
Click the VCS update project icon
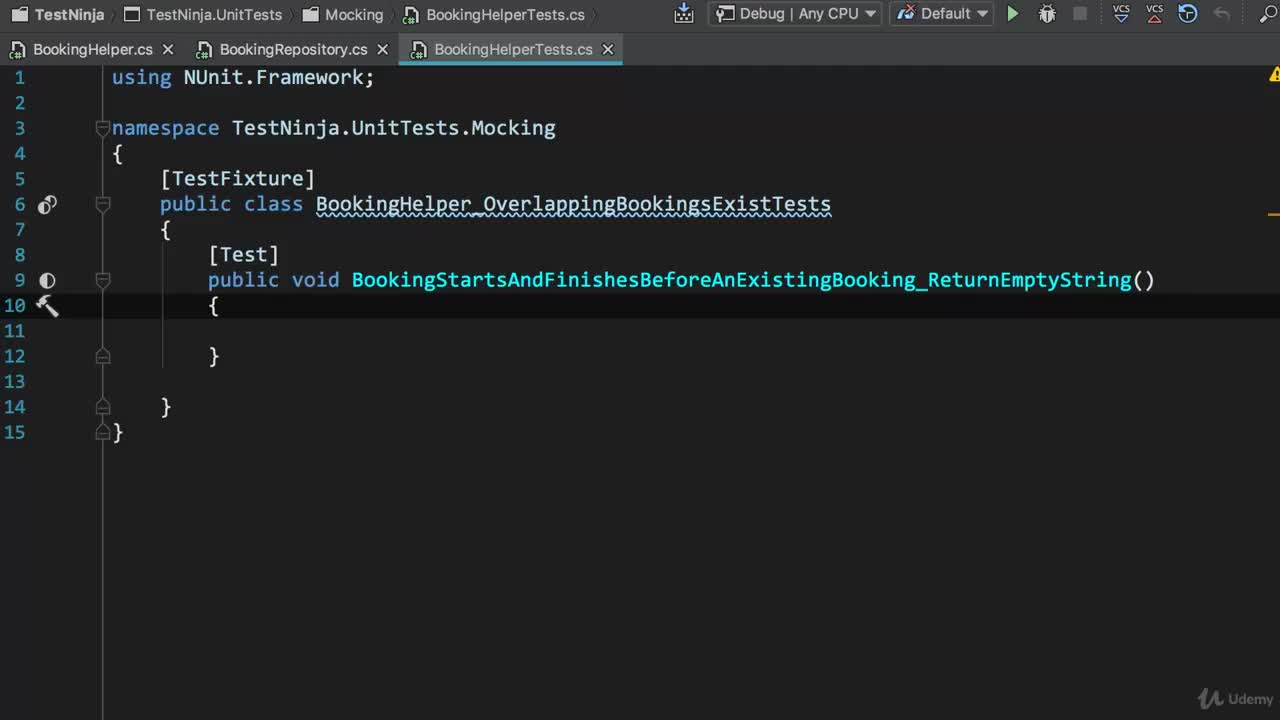1121,14
